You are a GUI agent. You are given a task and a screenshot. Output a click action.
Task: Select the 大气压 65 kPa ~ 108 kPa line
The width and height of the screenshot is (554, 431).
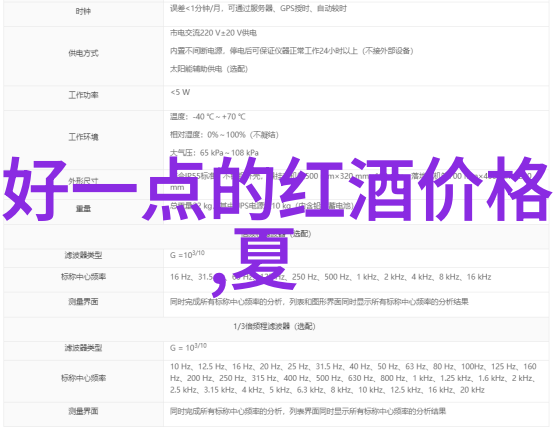pyautogui.click(x=214, y=153)
